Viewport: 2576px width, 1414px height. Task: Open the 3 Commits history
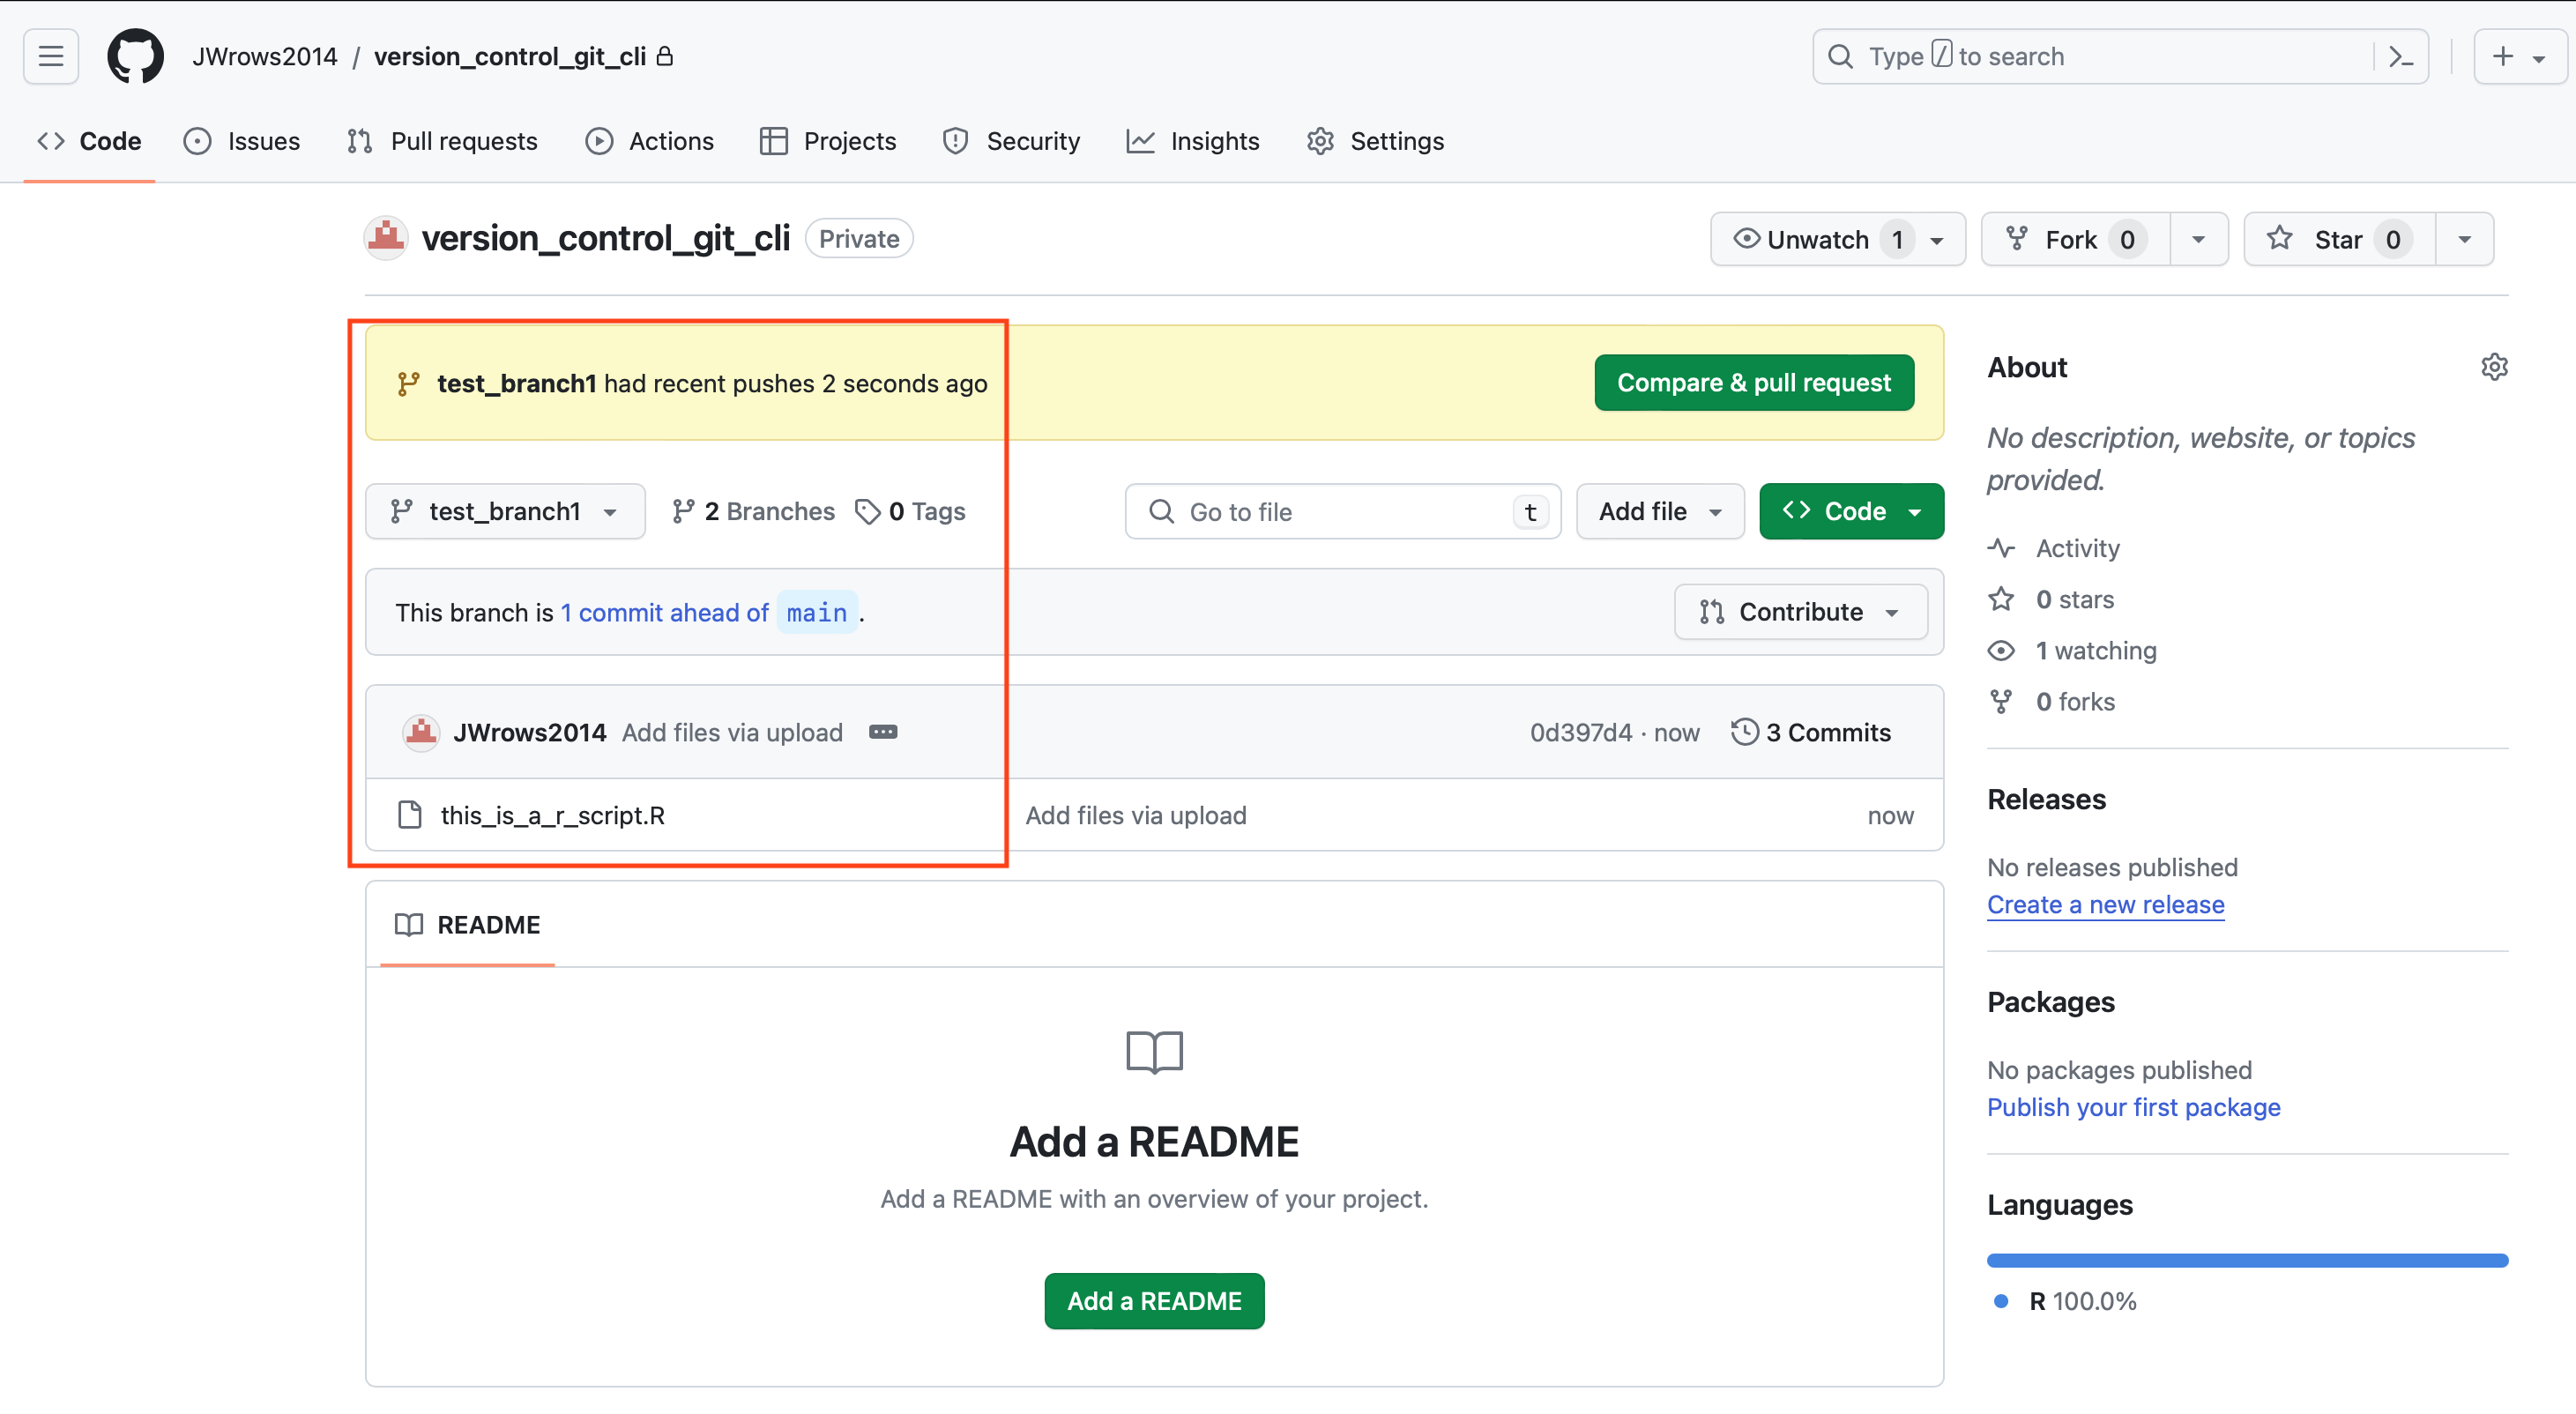tap(1811, 732)
